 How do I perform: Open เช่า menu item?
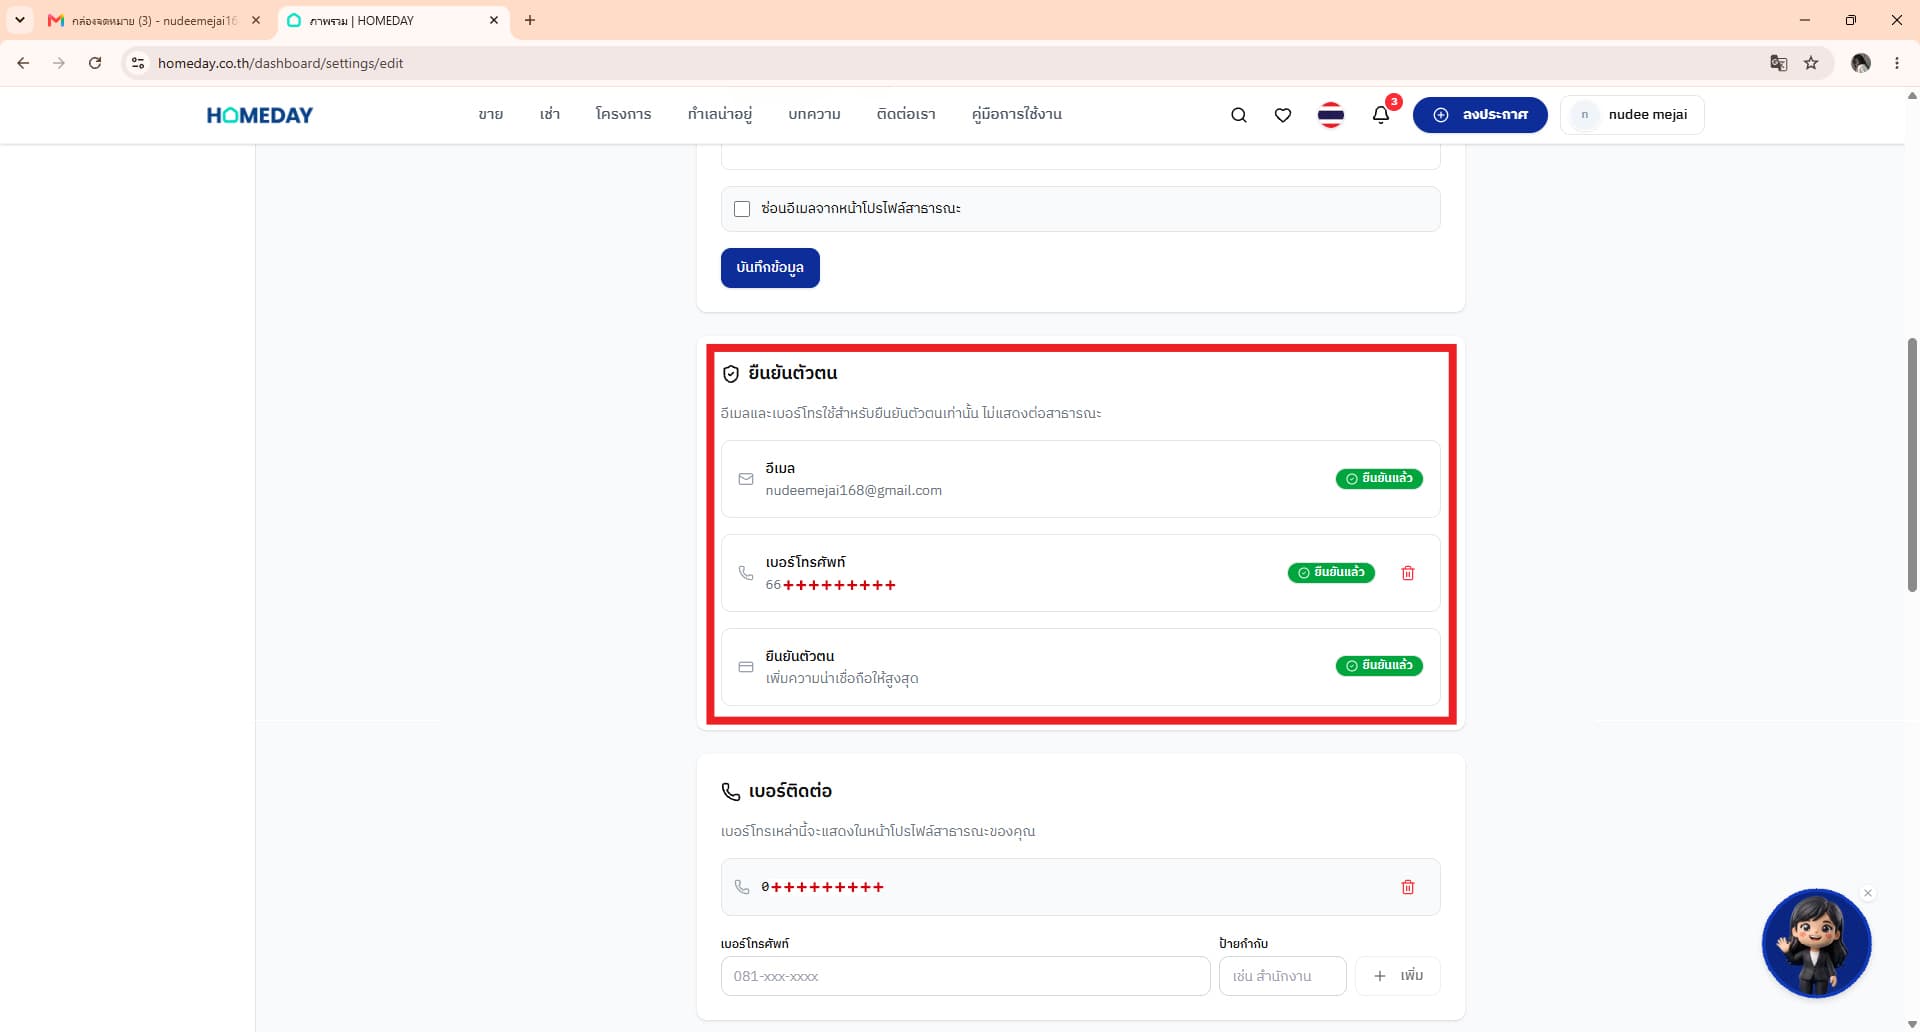[550, 114]
